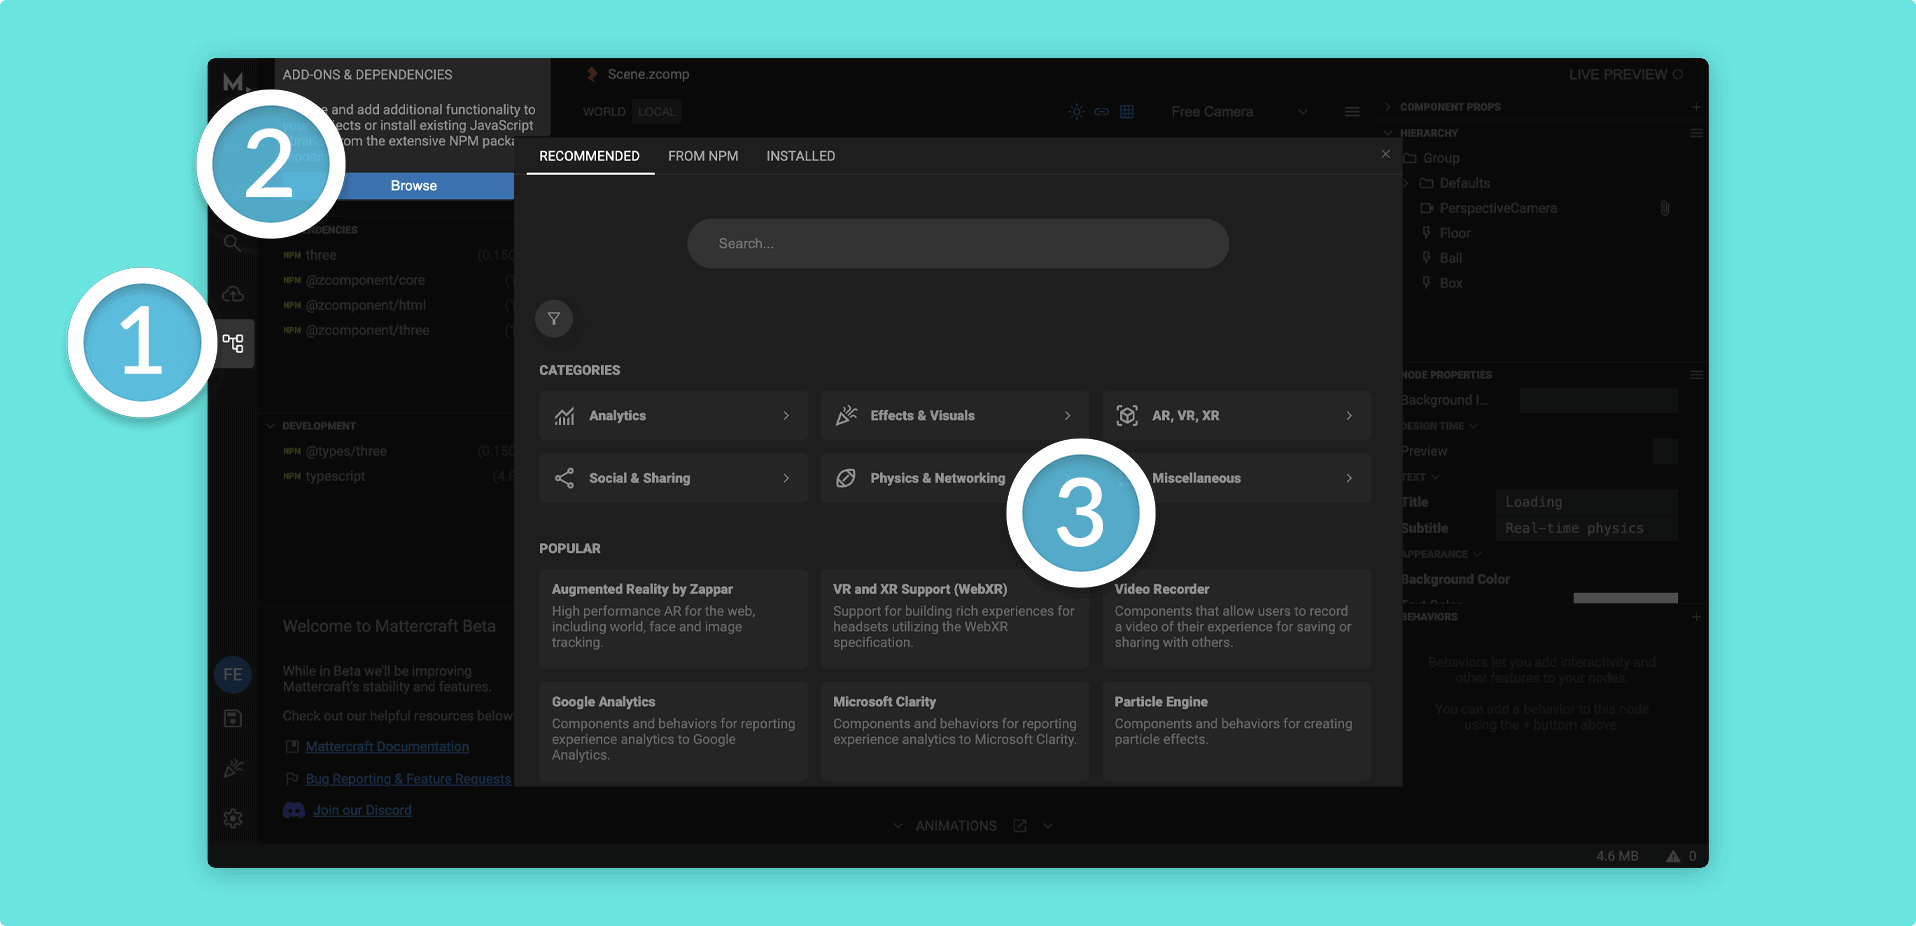Open the Free Camera dropdown
1916x926 pixels.
[1239, 112]
